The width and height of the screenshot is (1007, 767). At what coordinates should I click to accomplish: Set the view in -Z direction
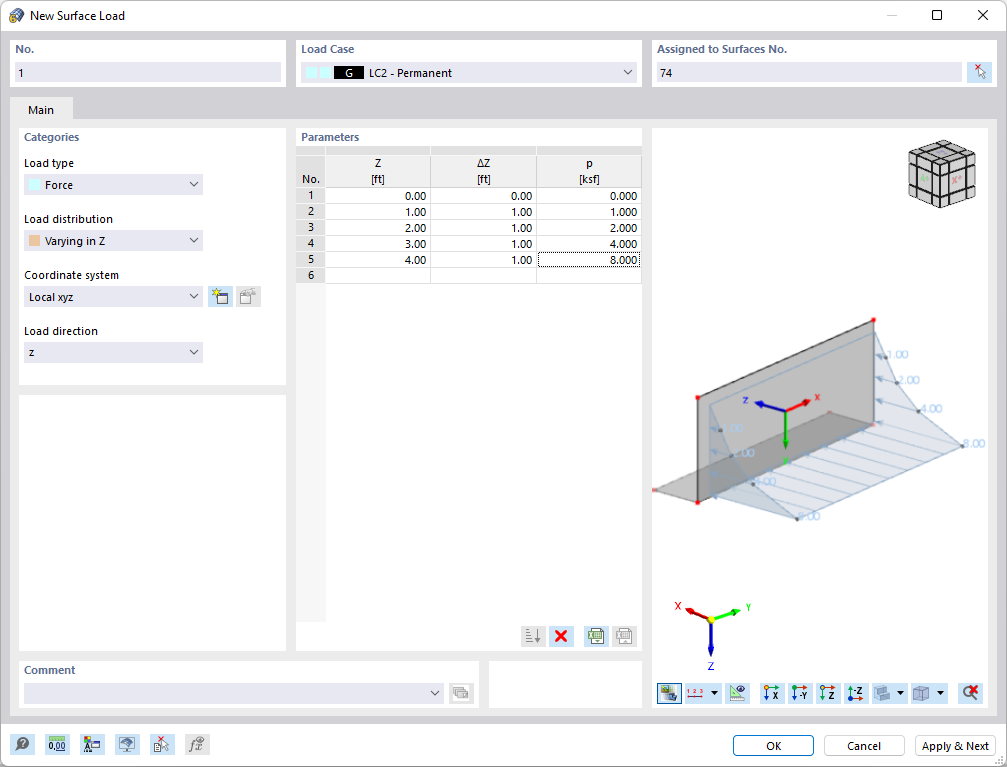coord(855,692)
